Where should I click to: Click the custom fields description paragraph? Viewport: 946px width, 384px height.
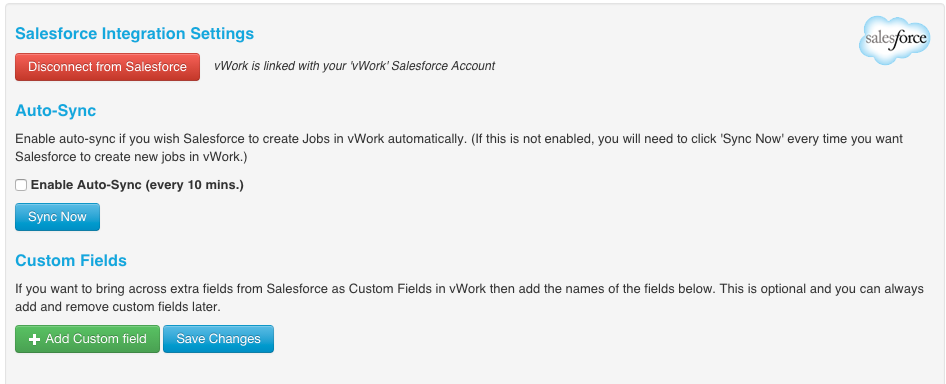coord(469,298)
